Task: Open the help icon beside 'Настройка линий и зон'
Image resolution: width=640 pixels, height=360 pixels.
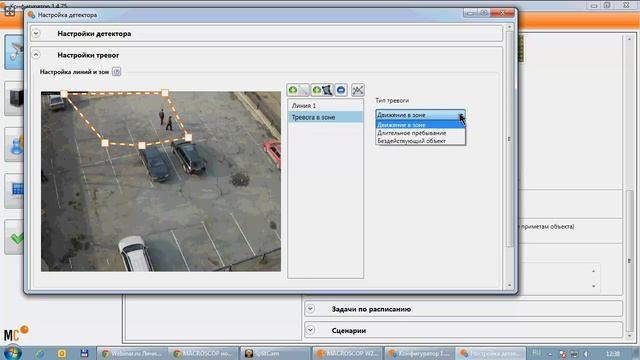Action: point(116,71)
